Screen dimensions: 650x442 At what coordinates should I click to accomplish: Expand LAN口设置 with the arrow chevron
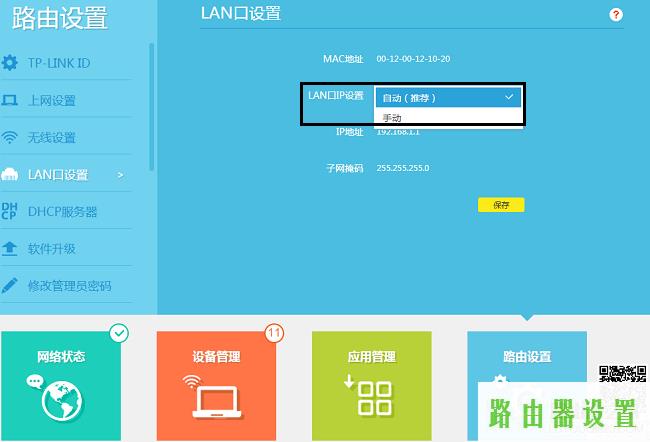[x=121, y=175]
